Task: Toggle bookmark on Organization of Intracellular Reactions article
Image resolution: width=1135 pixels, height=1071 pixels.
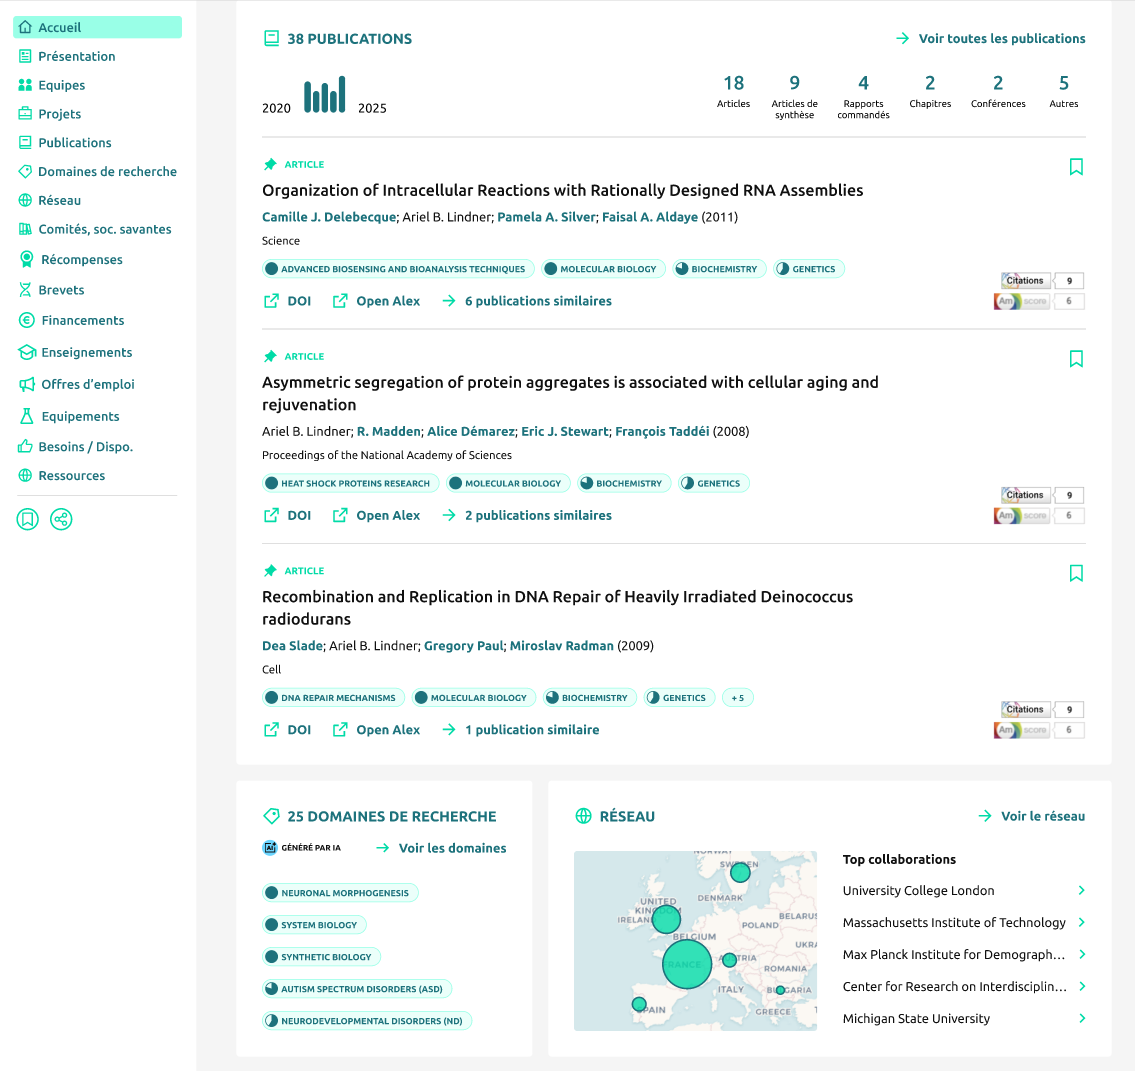Action: coord(1076,167)
